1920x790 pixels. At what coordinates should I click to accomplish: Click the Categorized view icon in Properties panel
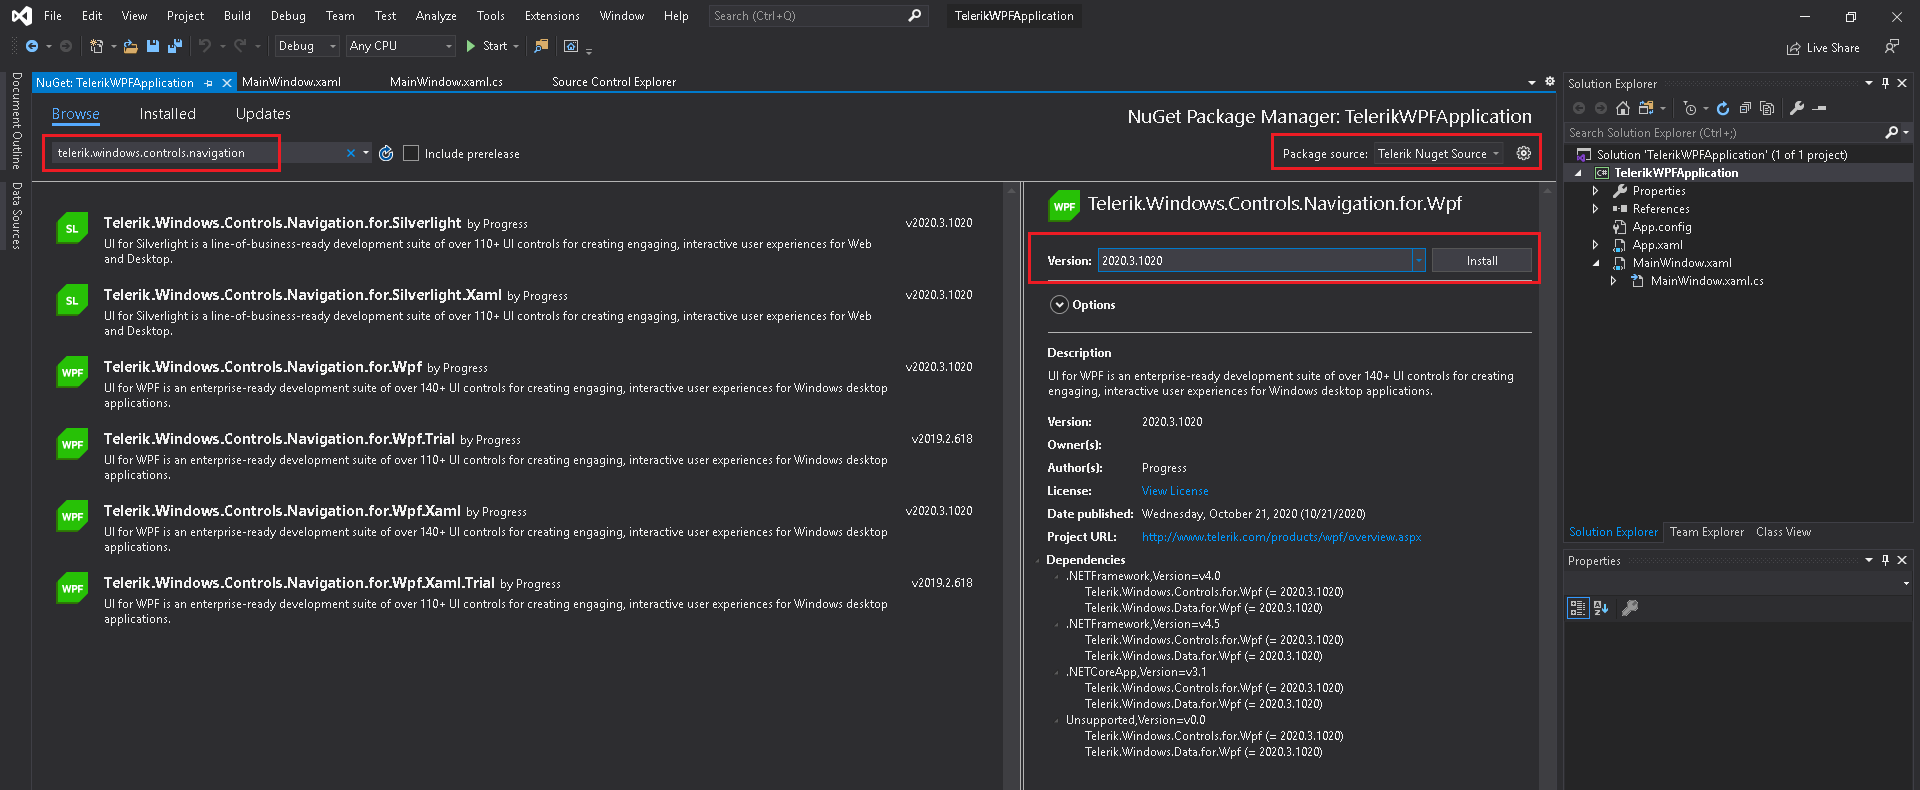(x=1578, y=608)
